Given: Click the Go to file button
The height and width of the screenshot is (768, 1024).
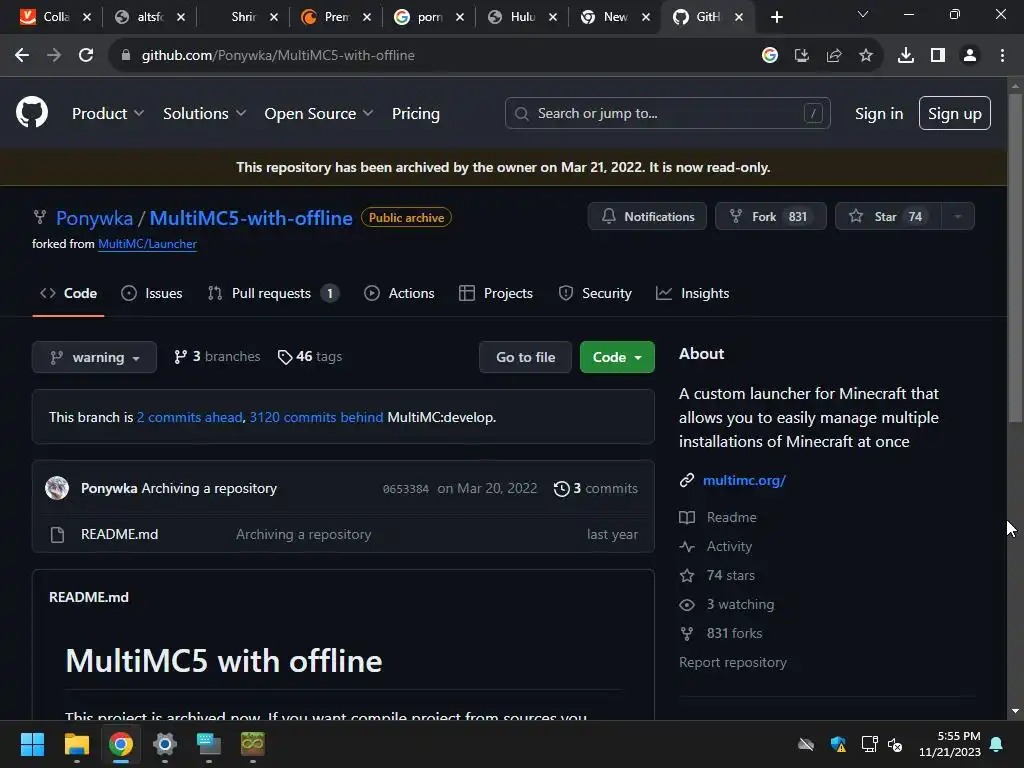Looking at the screenshot, I should 525,357.
